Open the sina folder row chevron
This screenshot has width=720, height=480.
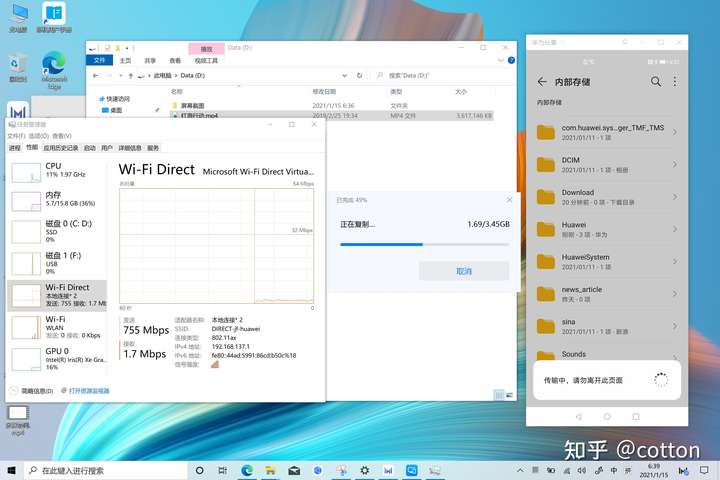click(675, 327)
